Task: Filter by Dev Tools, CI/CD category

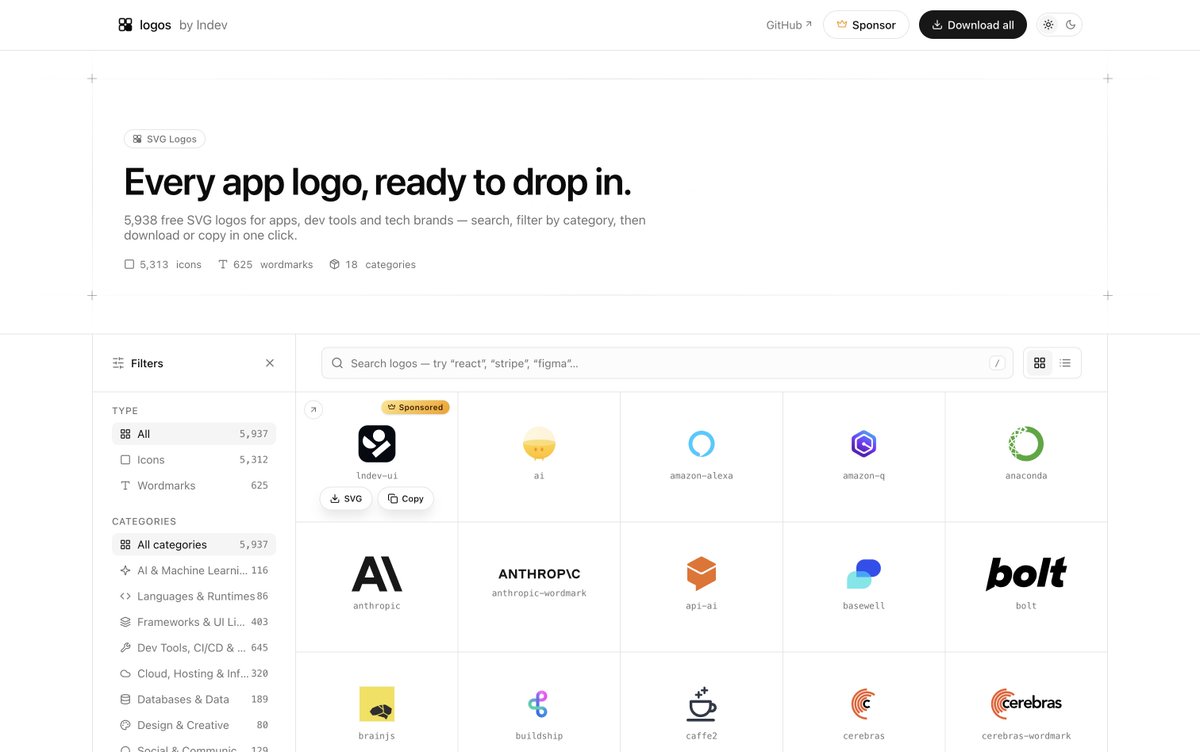Action: (x=194, y=648)
